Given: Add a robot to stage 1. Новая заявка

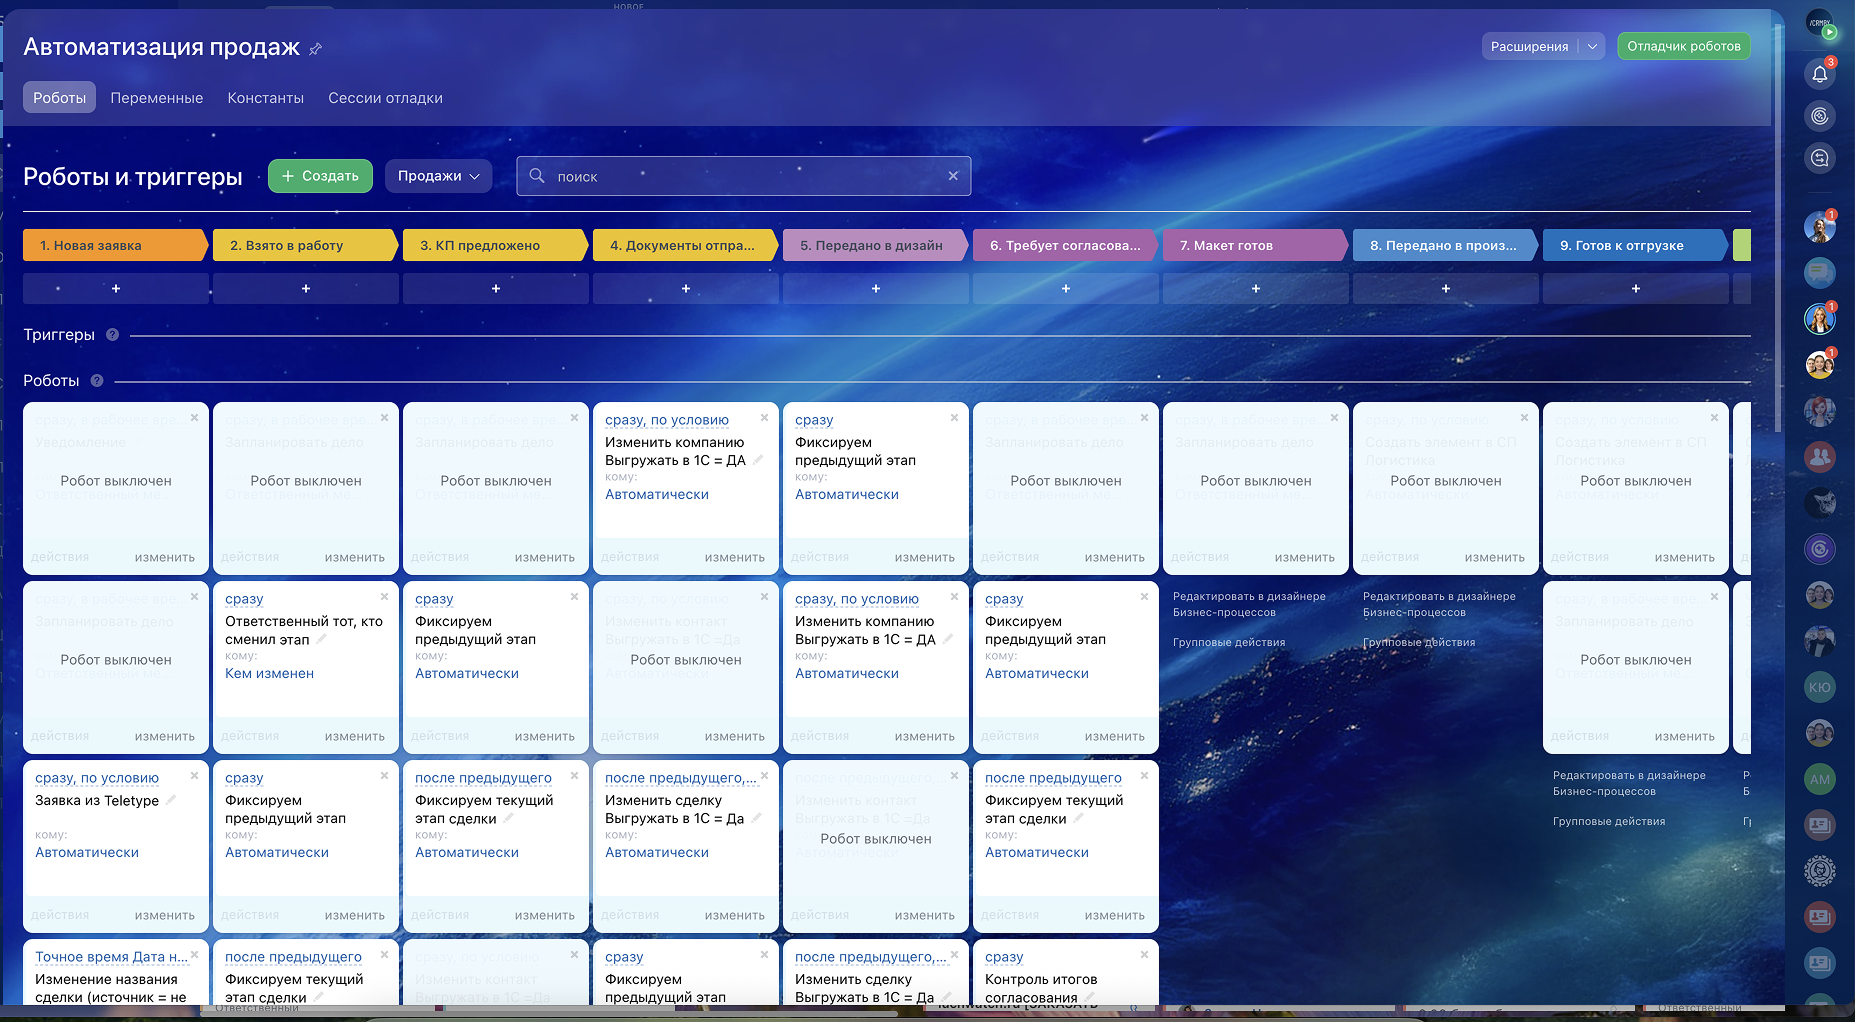Looking at the screenshot, I should pyautogui.click(x=116, y=289).
